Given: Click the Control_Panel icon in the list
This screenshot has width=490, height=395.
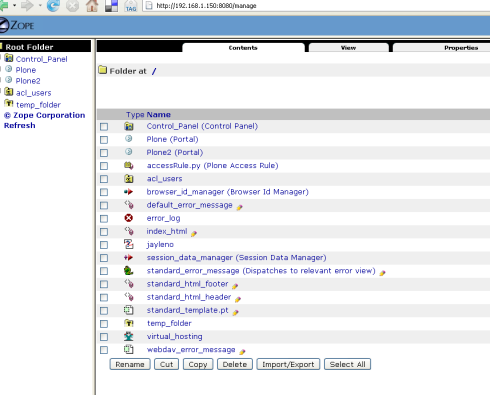Looking at the screenshot, I should [x=129, y=126].
